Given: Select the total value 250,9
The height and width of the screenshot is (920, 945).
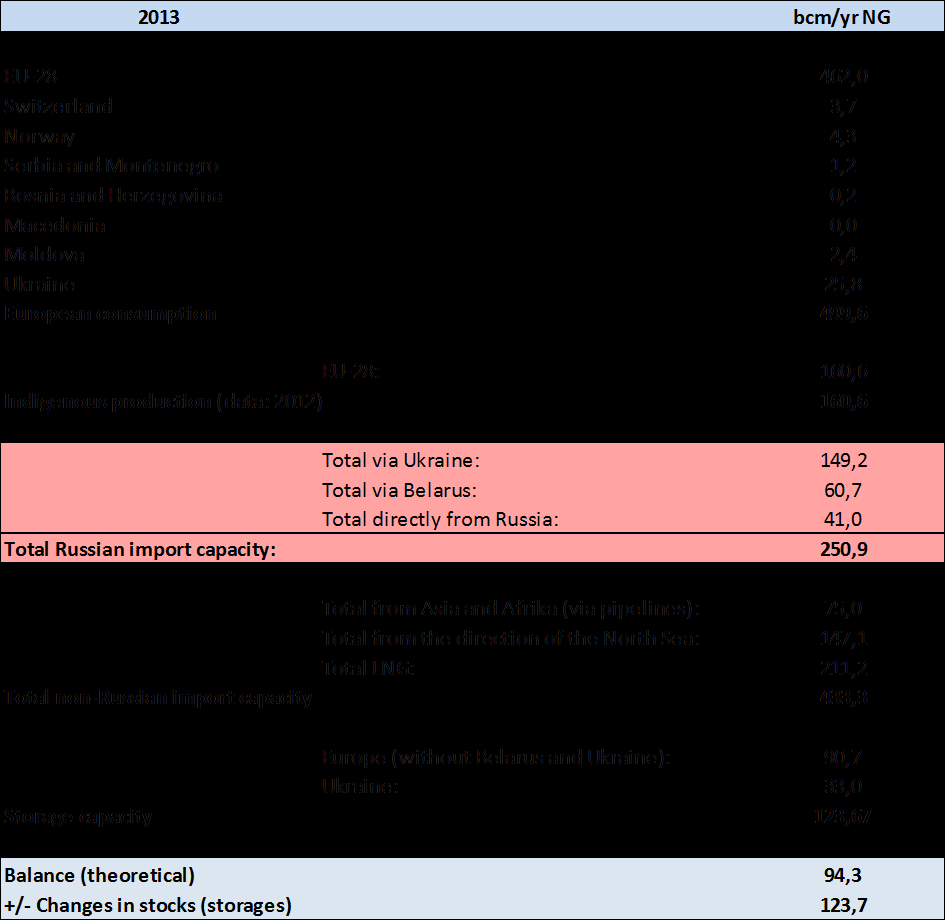Looking at the screenshot, I should point(844,549).
